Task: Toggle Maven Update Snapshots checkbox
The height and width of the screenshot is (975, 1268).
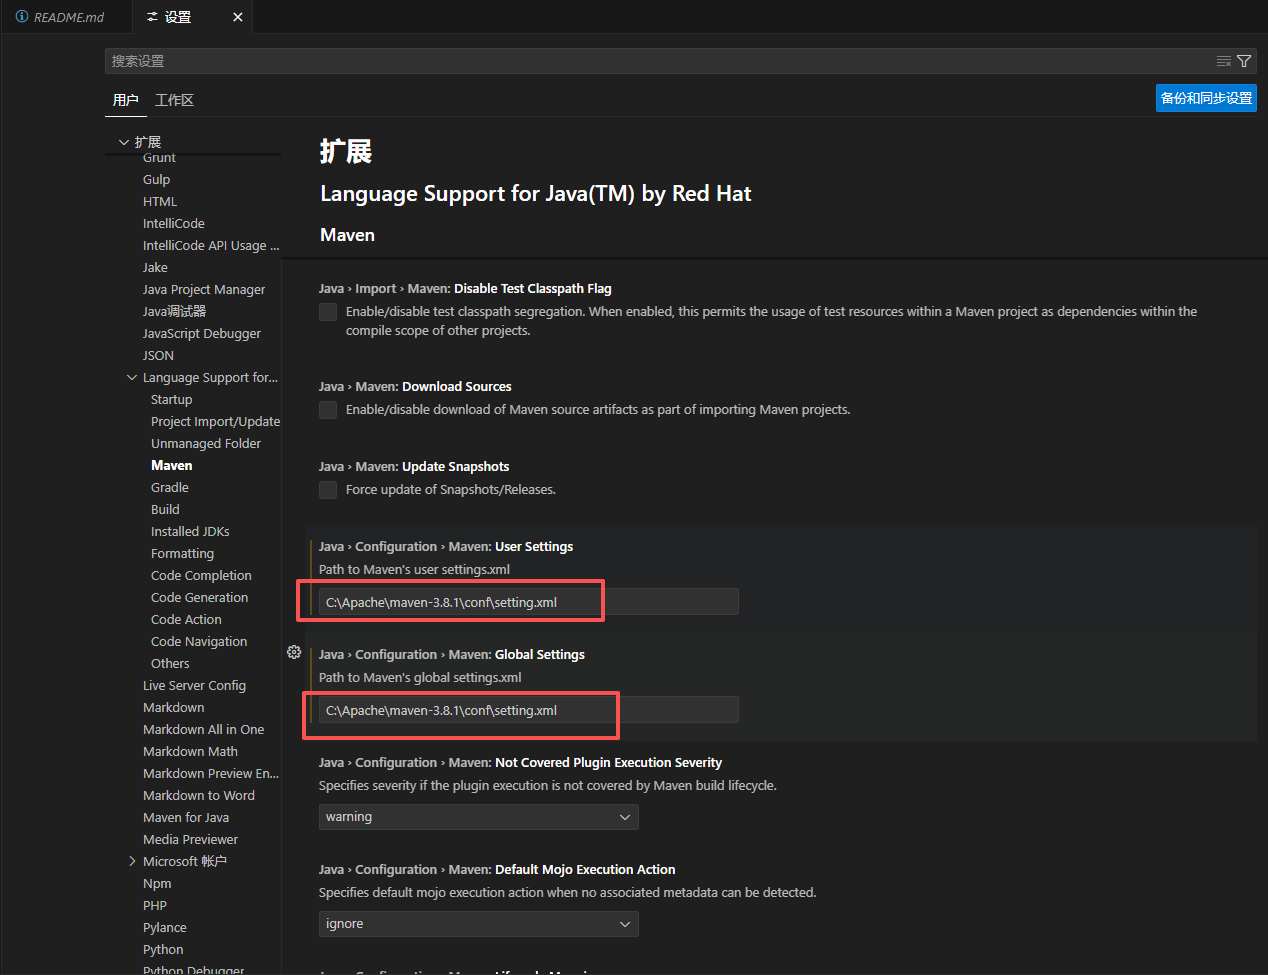Action: pos(328,490)
